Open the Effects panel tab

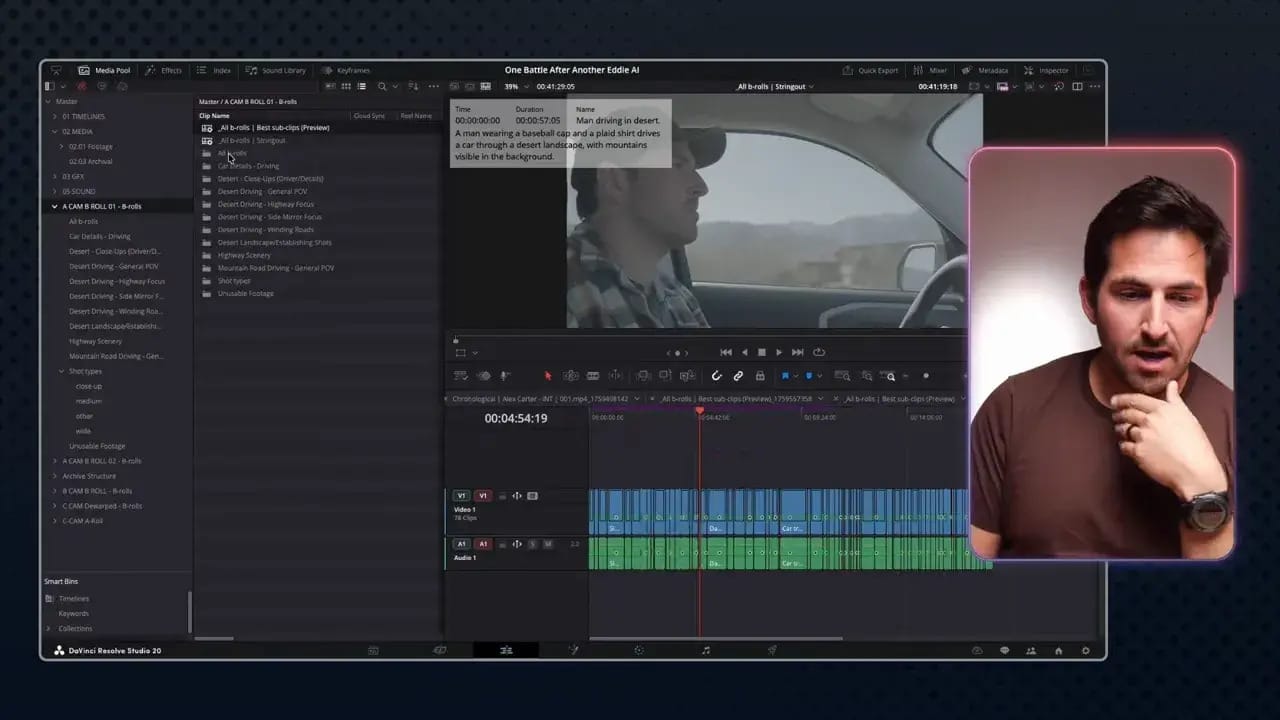point(164,70)
